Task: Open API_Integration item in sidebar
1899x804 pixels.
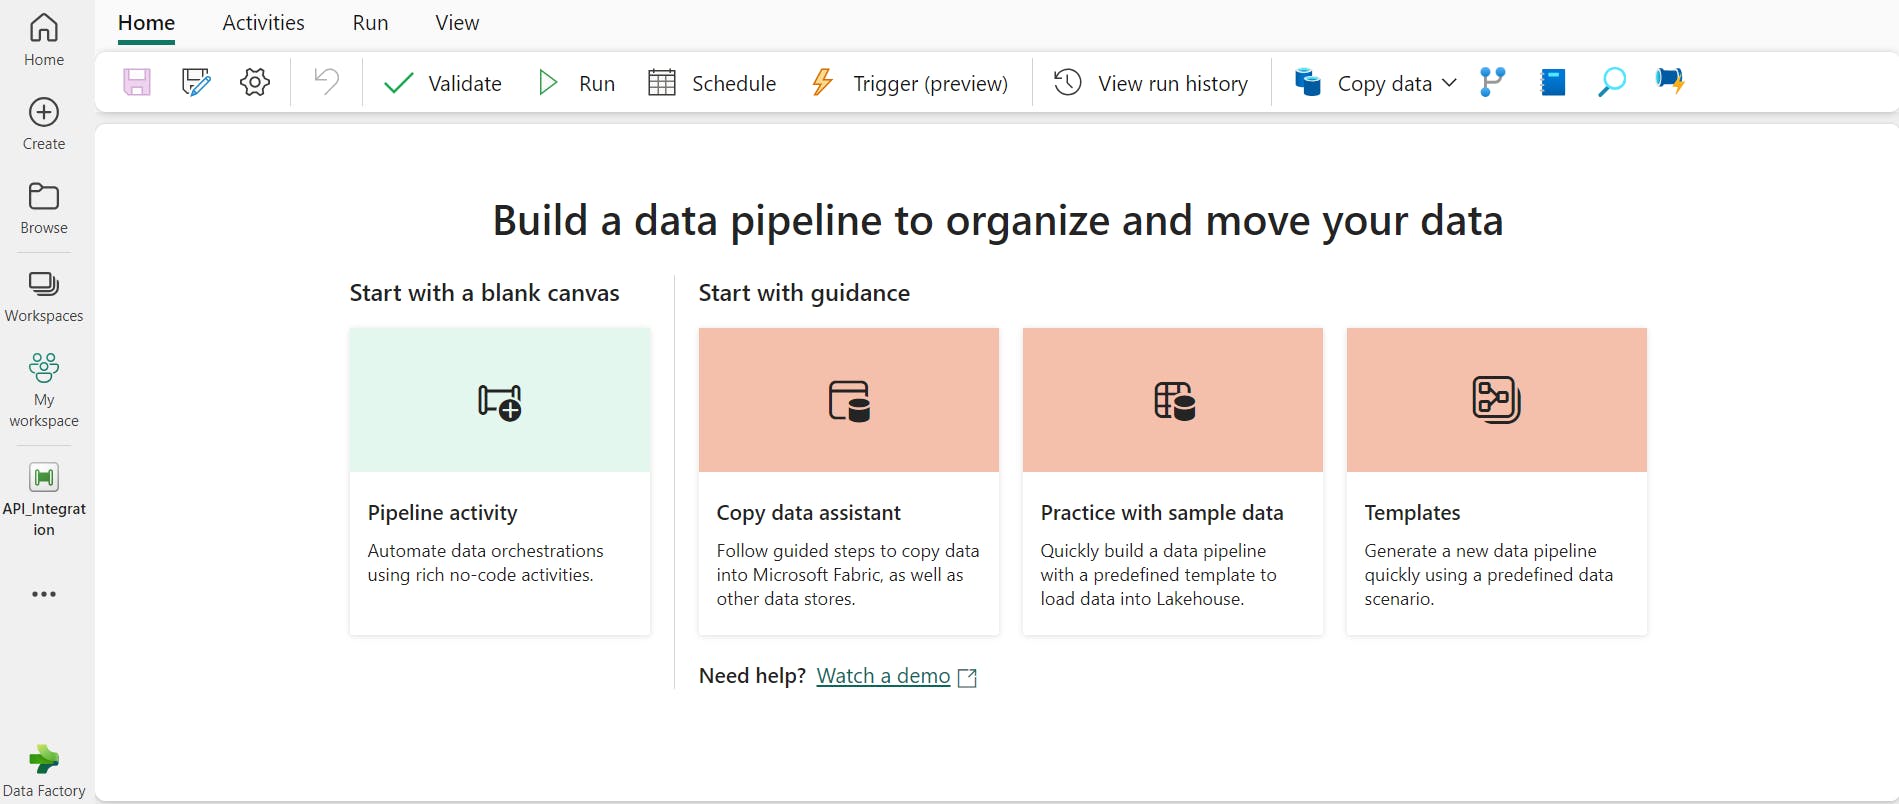Action: click(x=44, y=499)
